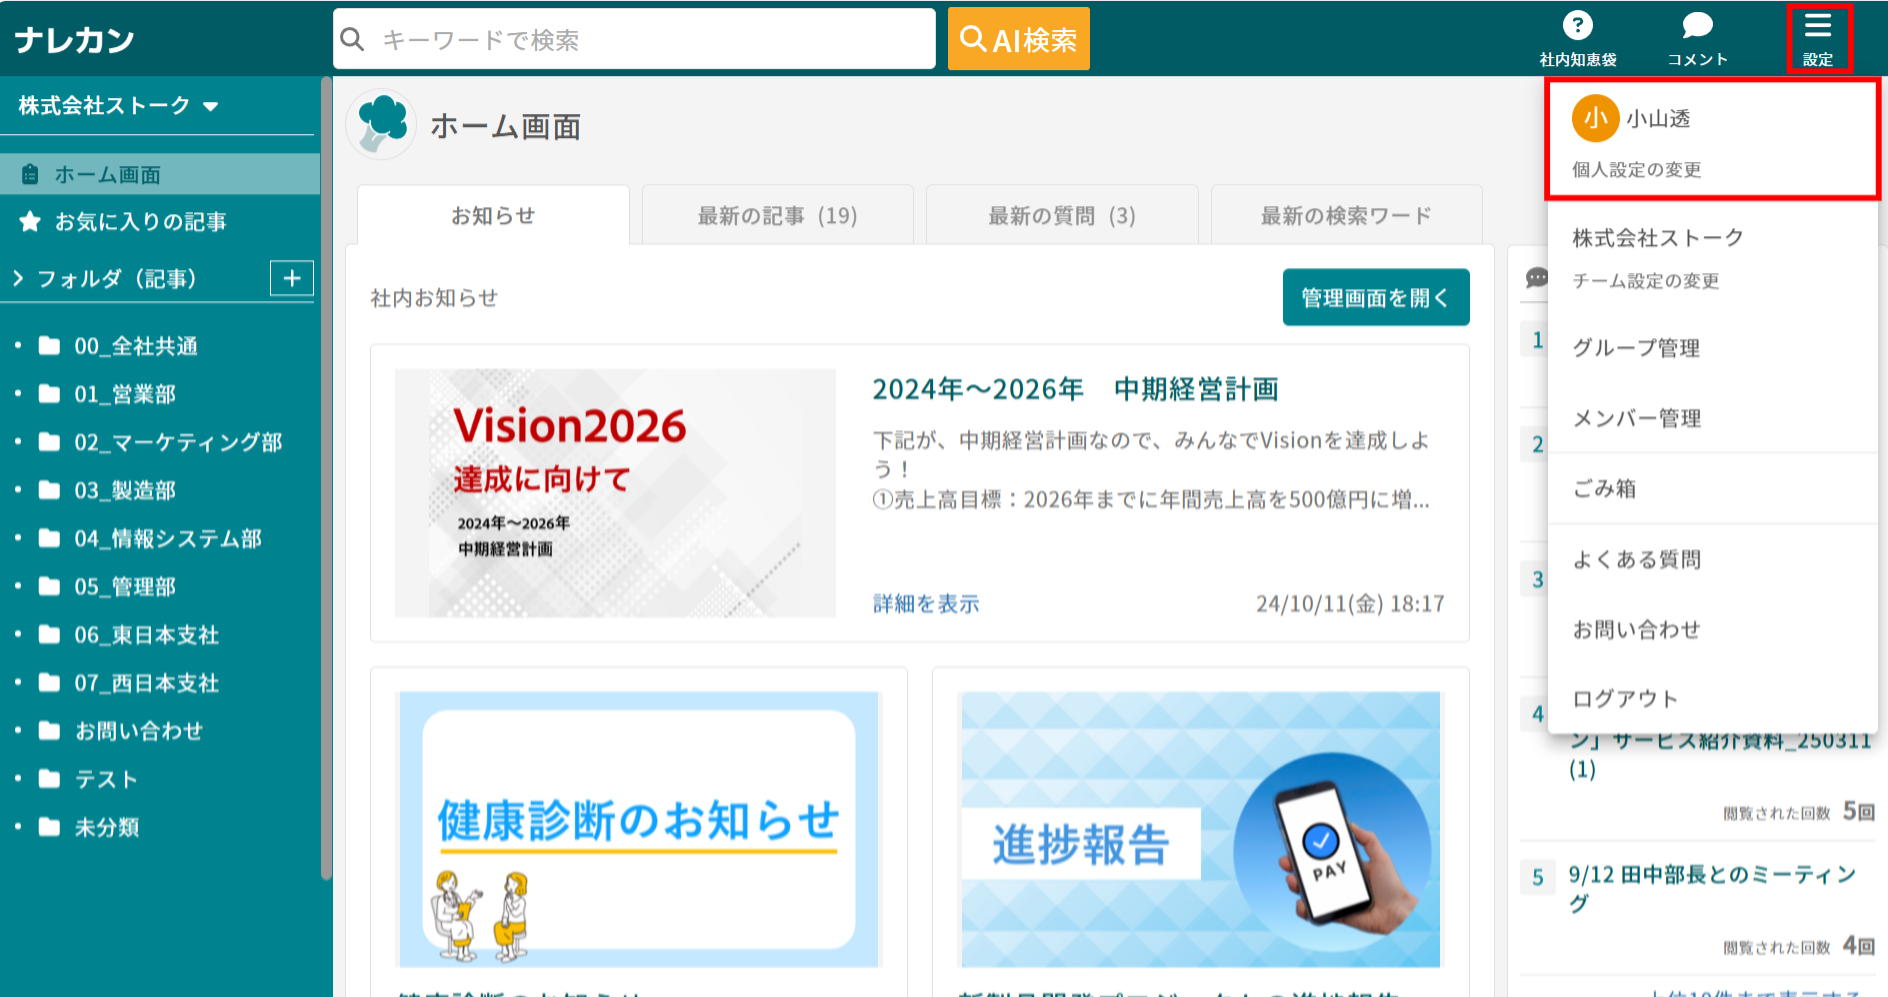Open the コメント speech bubble icon
Viewport: 1888px width, 997px height.
(x=1697, y=26)
